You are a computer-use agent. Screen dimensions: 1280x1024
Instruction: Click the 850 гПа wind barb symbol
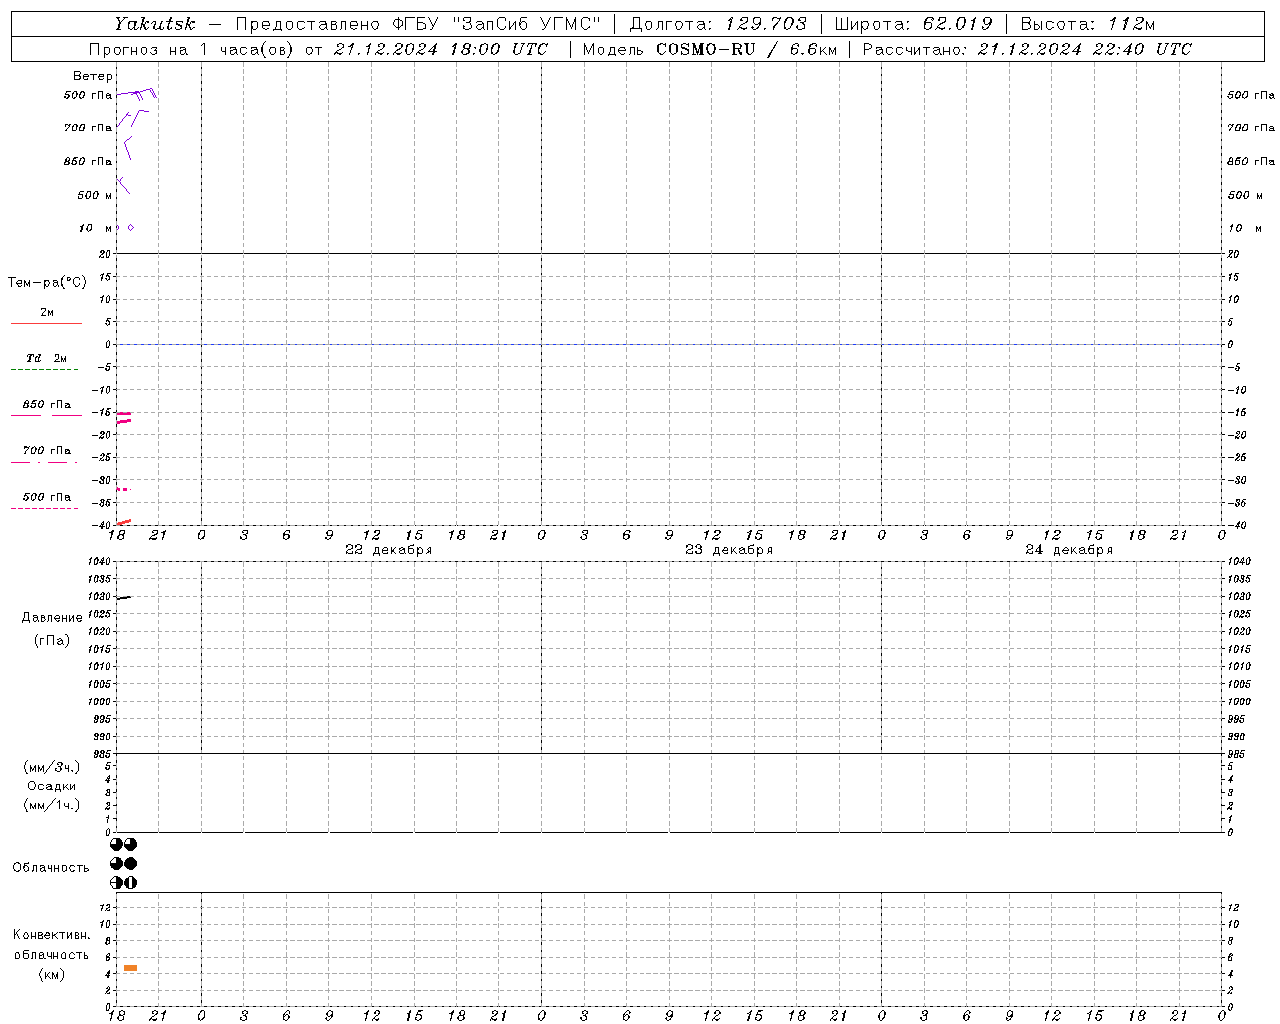tap(127, 148)
